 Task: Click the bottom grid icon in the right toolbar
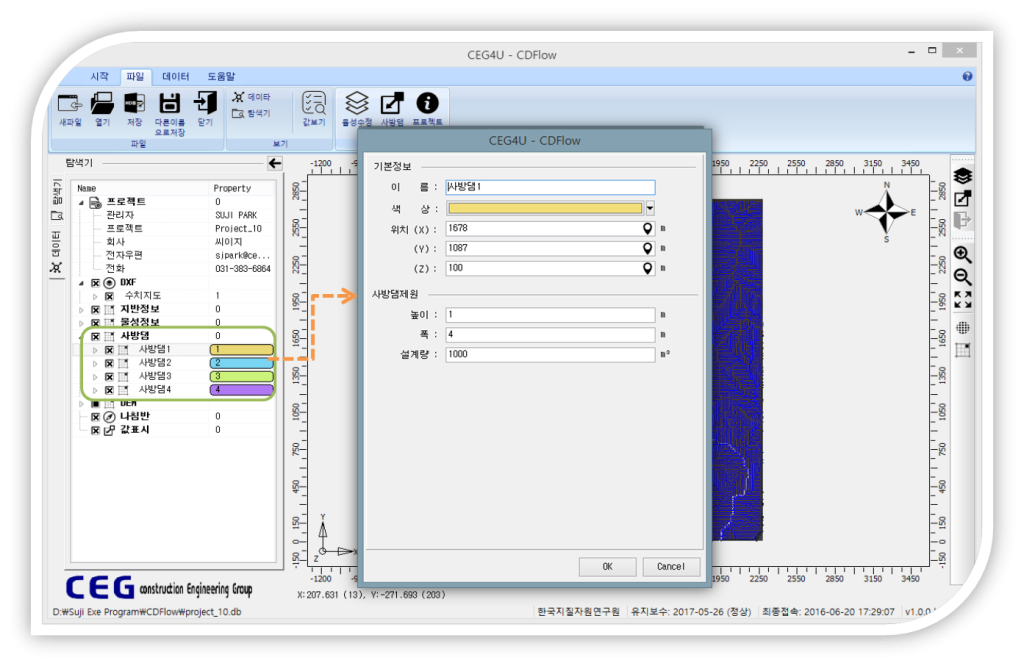pos(963,350)
